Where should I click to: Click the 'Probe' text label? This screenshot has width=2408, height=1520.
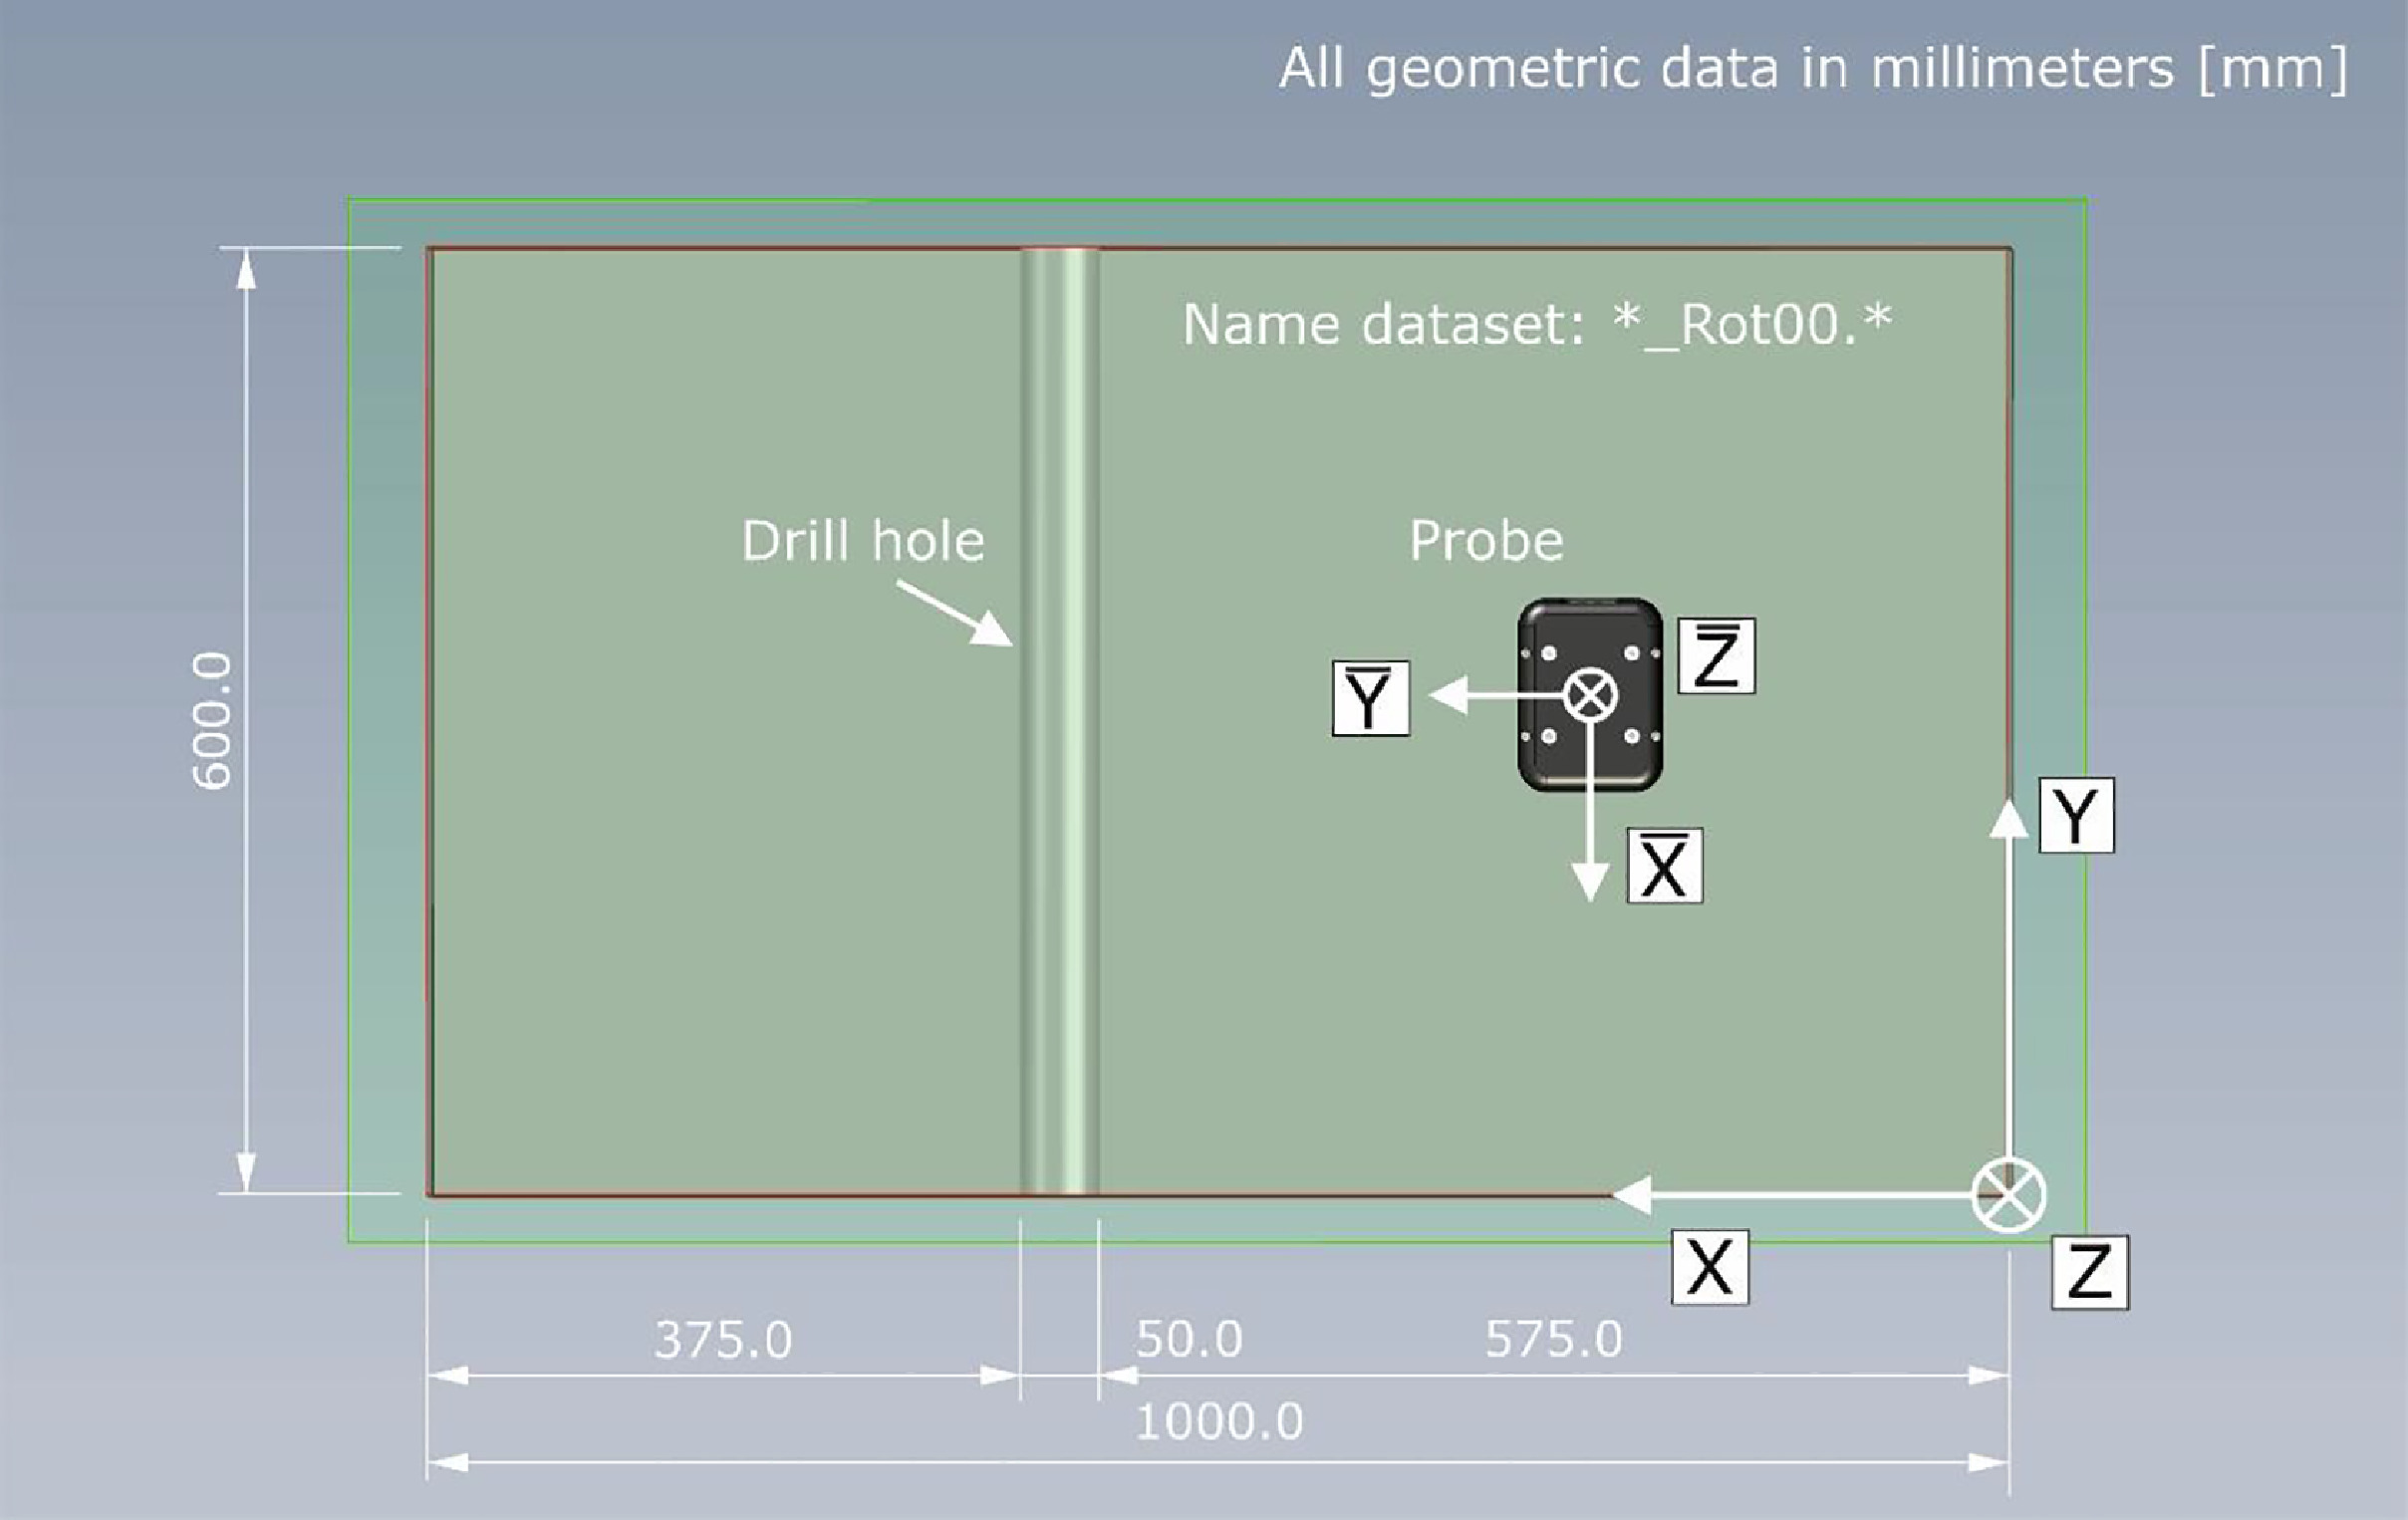(x=1485, y=541)
